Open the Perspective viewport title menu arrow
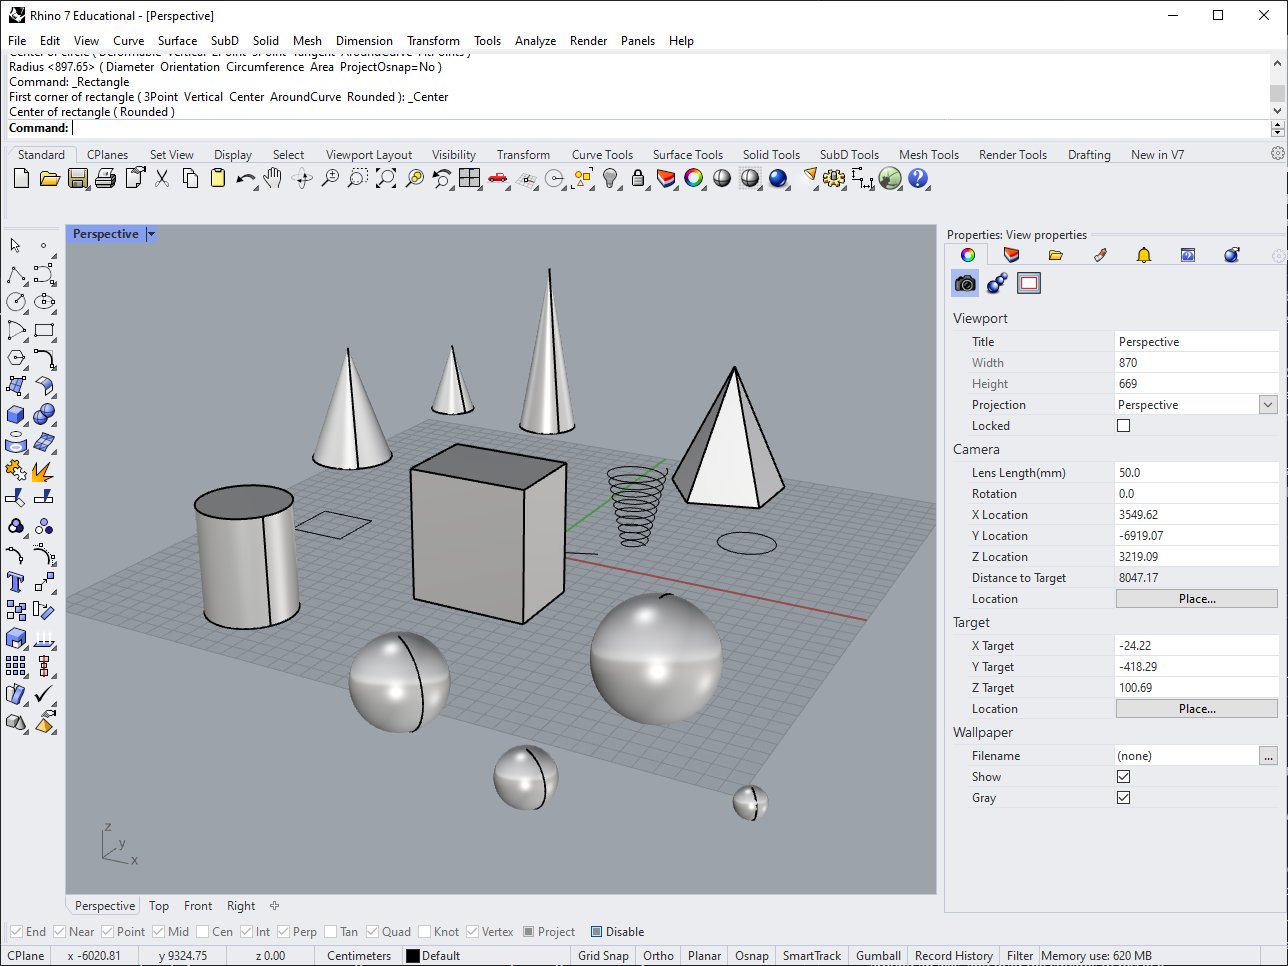Screen dimensions: 1288x966 pyautogui.click(x=151, y=234)
